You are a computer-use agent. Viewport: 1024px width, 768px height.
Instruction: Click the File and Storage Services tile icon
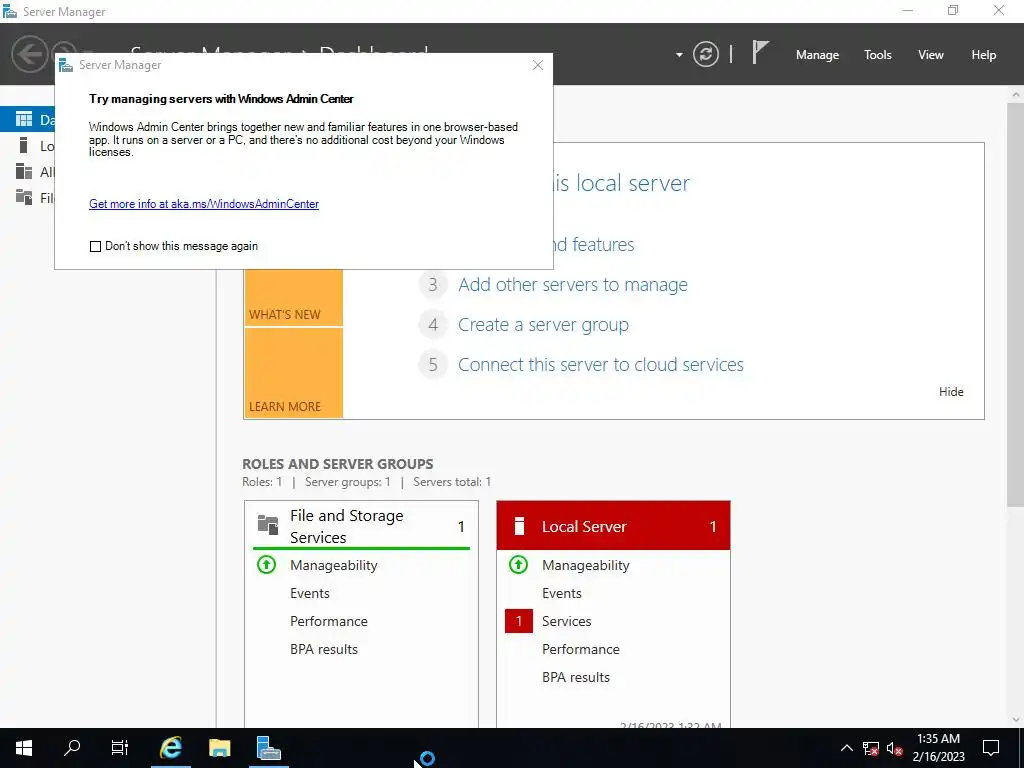[268, 524]
